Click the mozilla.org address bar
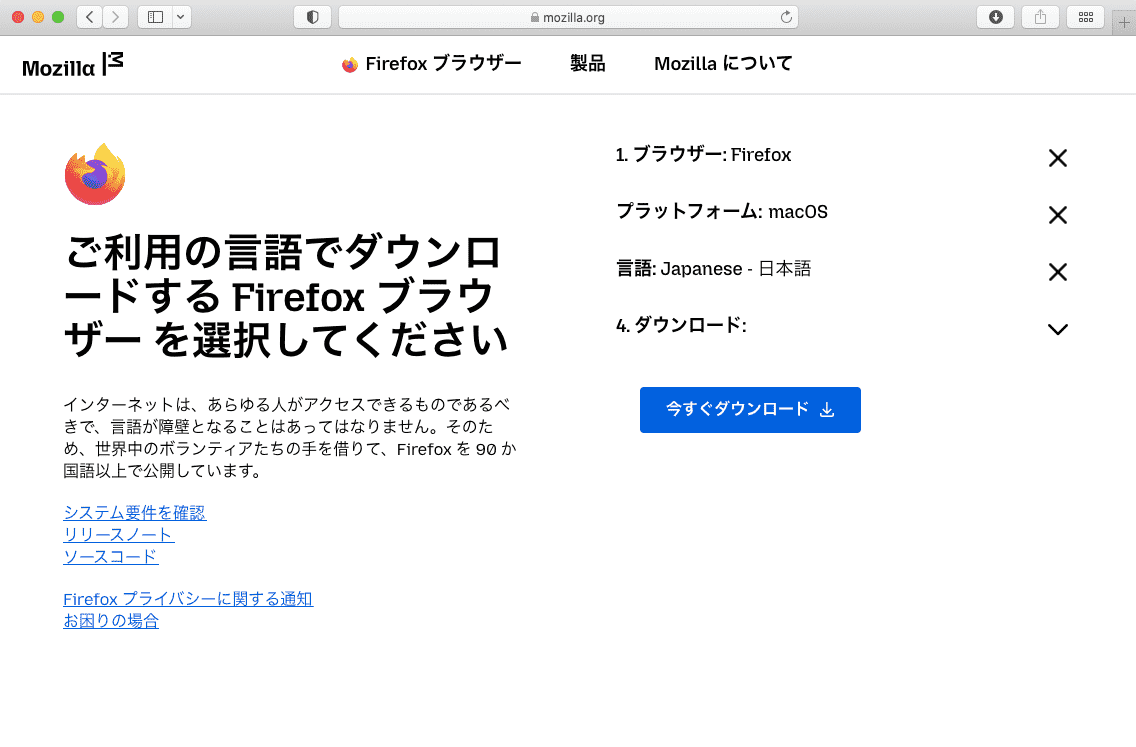 point(568,16)
